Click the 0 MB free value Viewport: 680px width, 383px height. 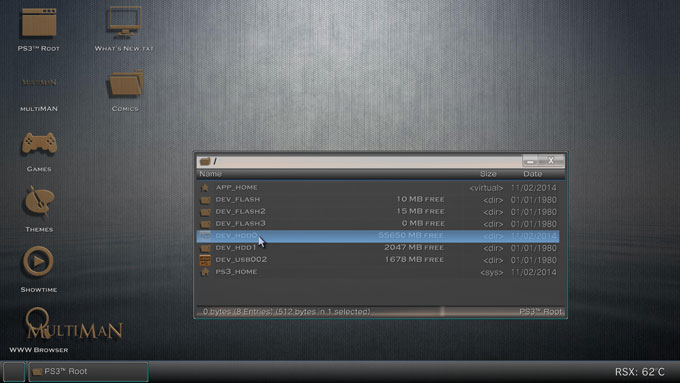click(423, 224)
